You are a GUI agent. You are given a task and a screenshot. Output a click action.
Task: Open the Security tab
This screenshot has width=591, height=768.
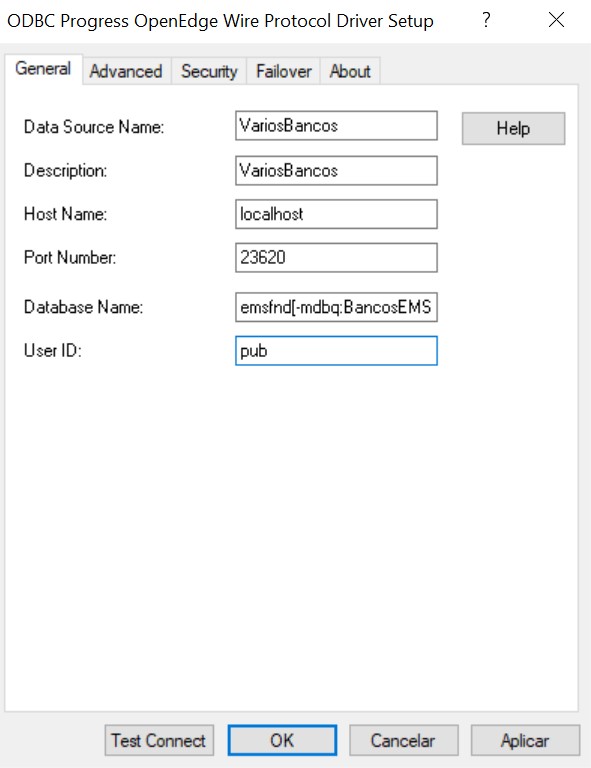(x=209, y=72)
